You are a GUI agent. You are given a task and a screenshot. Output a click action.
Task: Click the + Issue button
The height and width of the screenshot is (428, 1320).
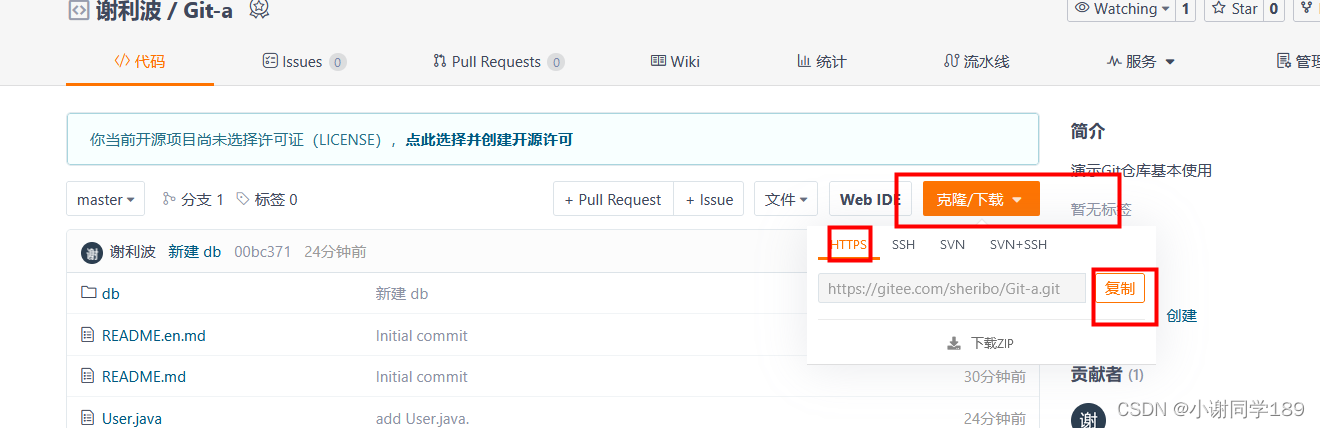(x=709, y=199)
